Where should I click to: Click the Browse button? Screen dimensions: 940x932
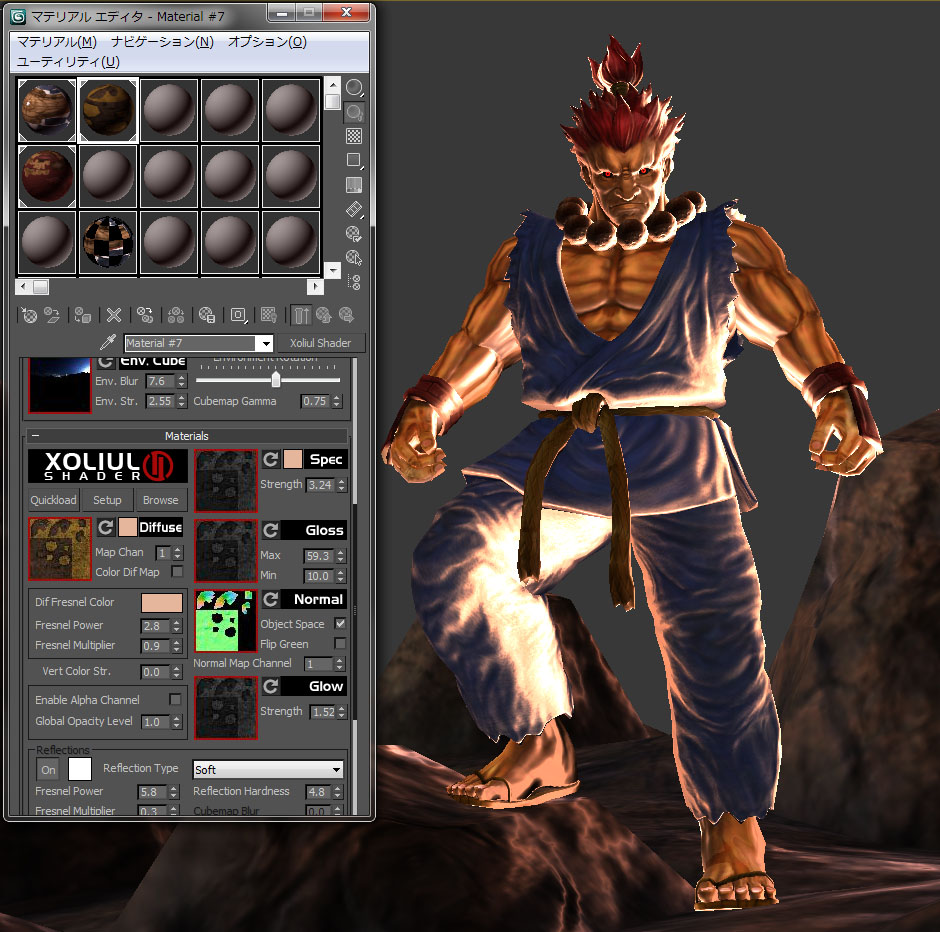point(161,500)
